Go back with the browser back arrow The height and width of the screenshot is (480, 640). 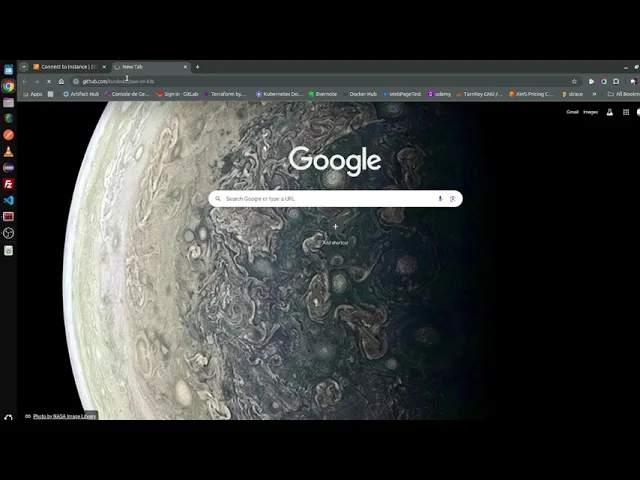[24, 82]
